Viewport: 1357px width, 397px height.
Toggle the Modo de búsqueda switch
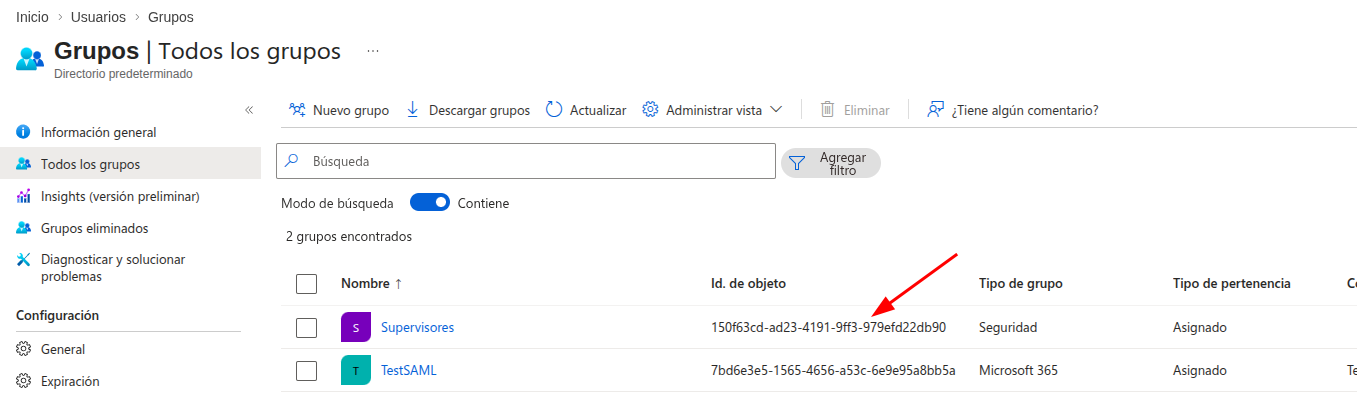click(430, 203)
